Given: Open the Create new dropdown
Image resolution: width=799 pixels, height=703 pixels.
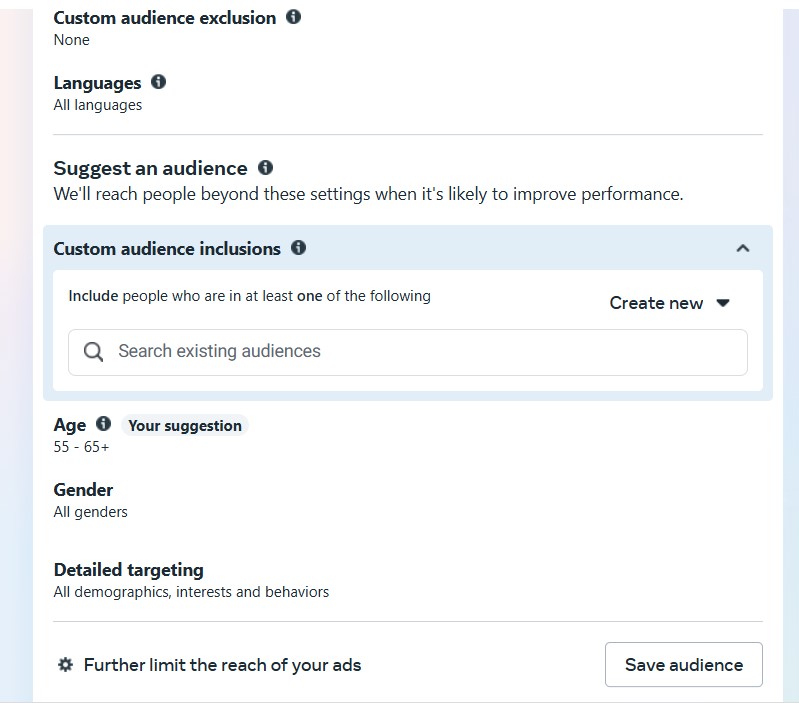Looking at the screenshot, I should [x=670, y=303].
